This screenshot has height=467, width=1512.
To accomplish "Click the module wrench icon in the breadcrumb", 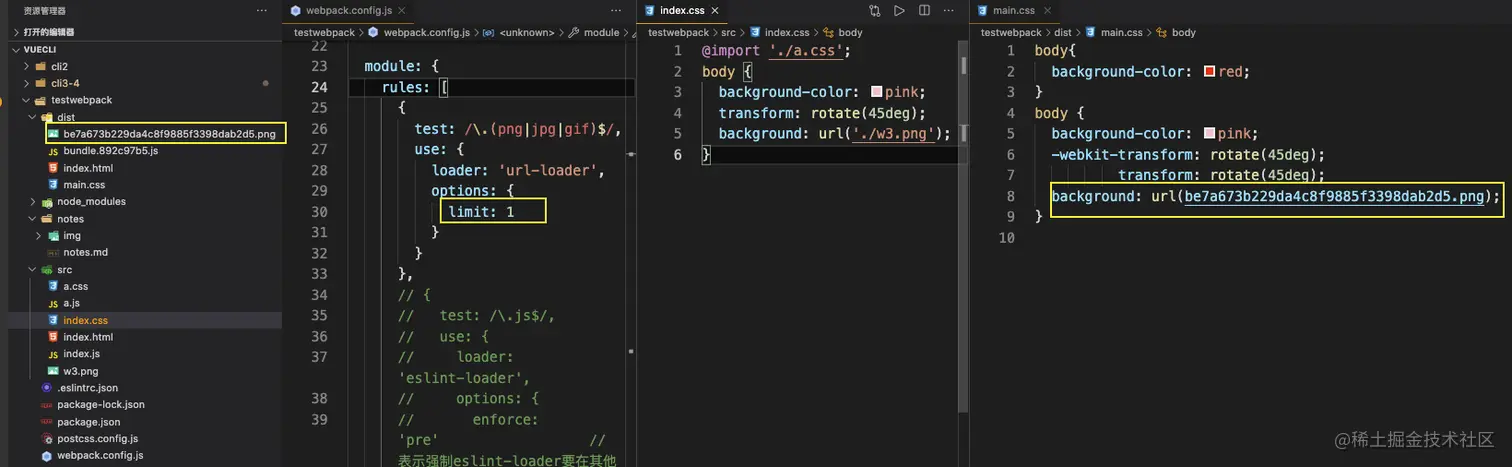I will point(574,32).
